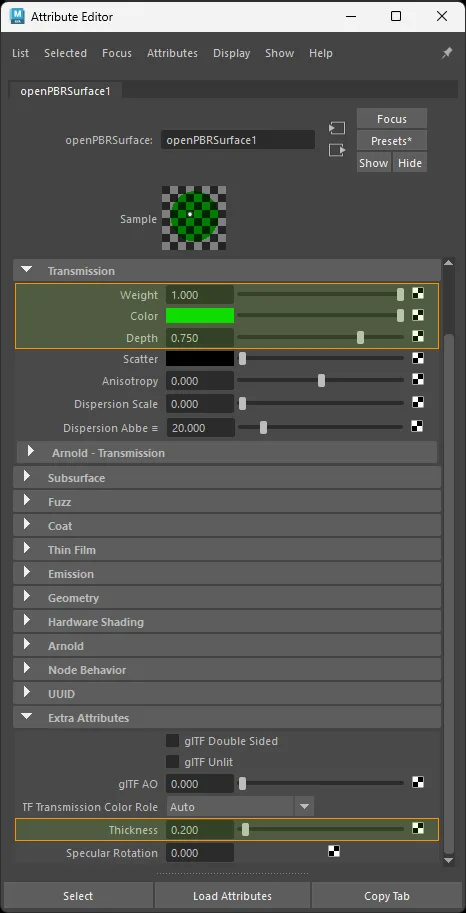Click the Depth map checker icon
Image resolution: width=466 pixels, height=913 pixels.
coord(418,336)
